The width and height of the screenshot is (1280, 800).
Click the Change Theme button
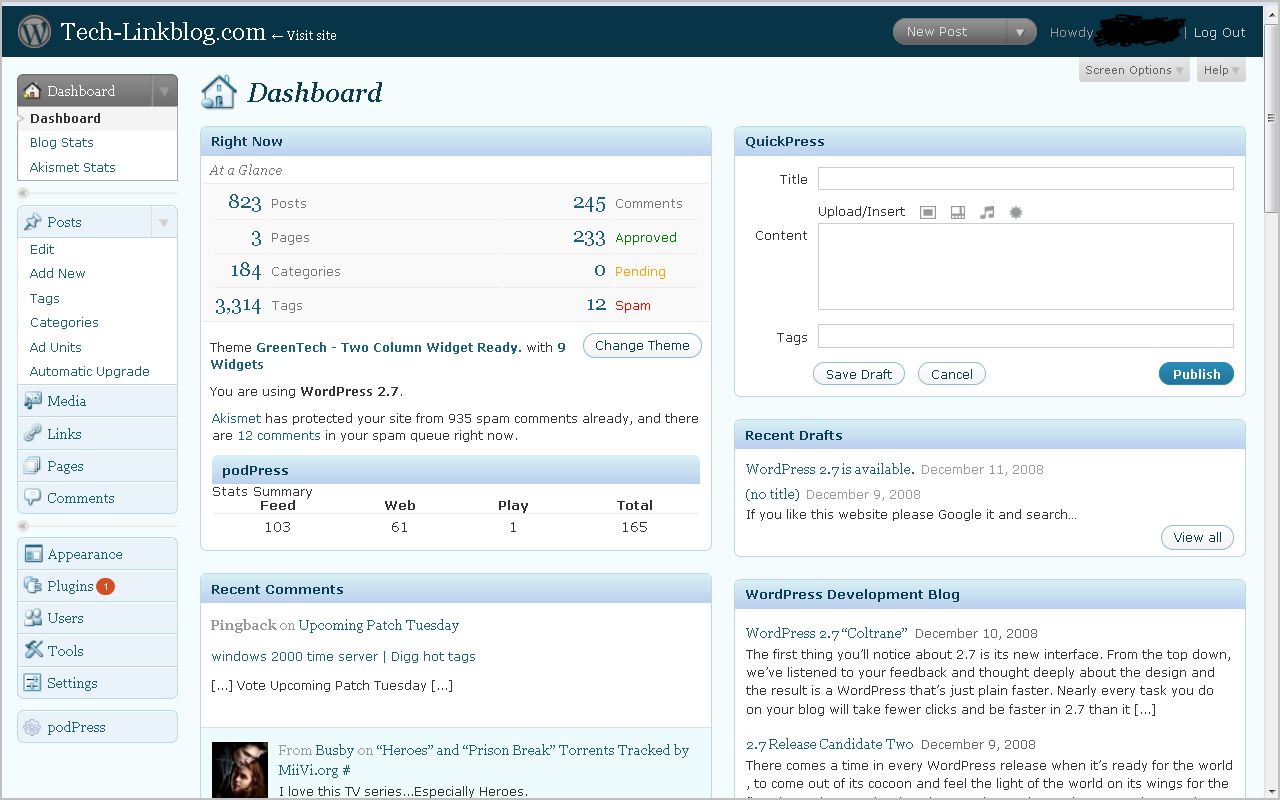pyautogui.click(x=642, y=346)
